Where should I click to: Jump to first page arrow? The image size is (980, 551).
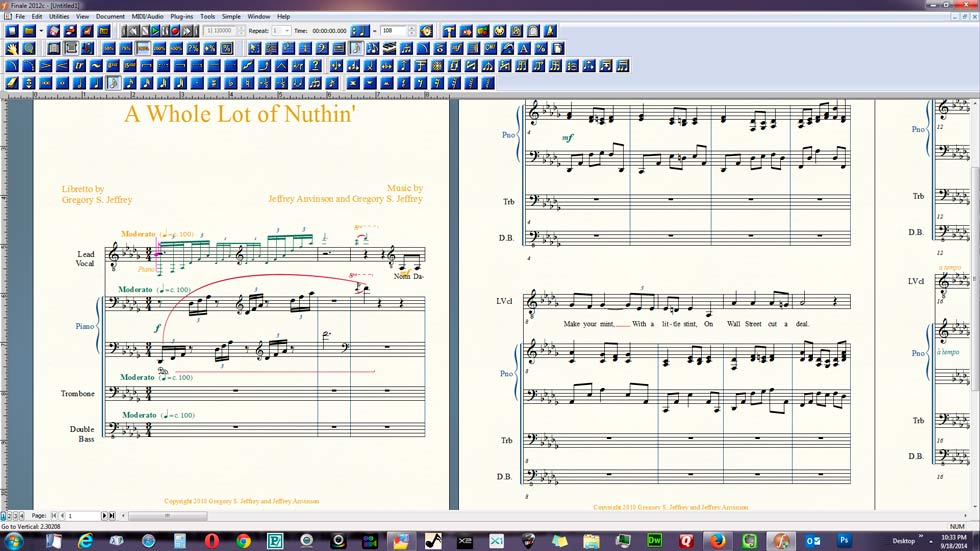tap(54, 515)
